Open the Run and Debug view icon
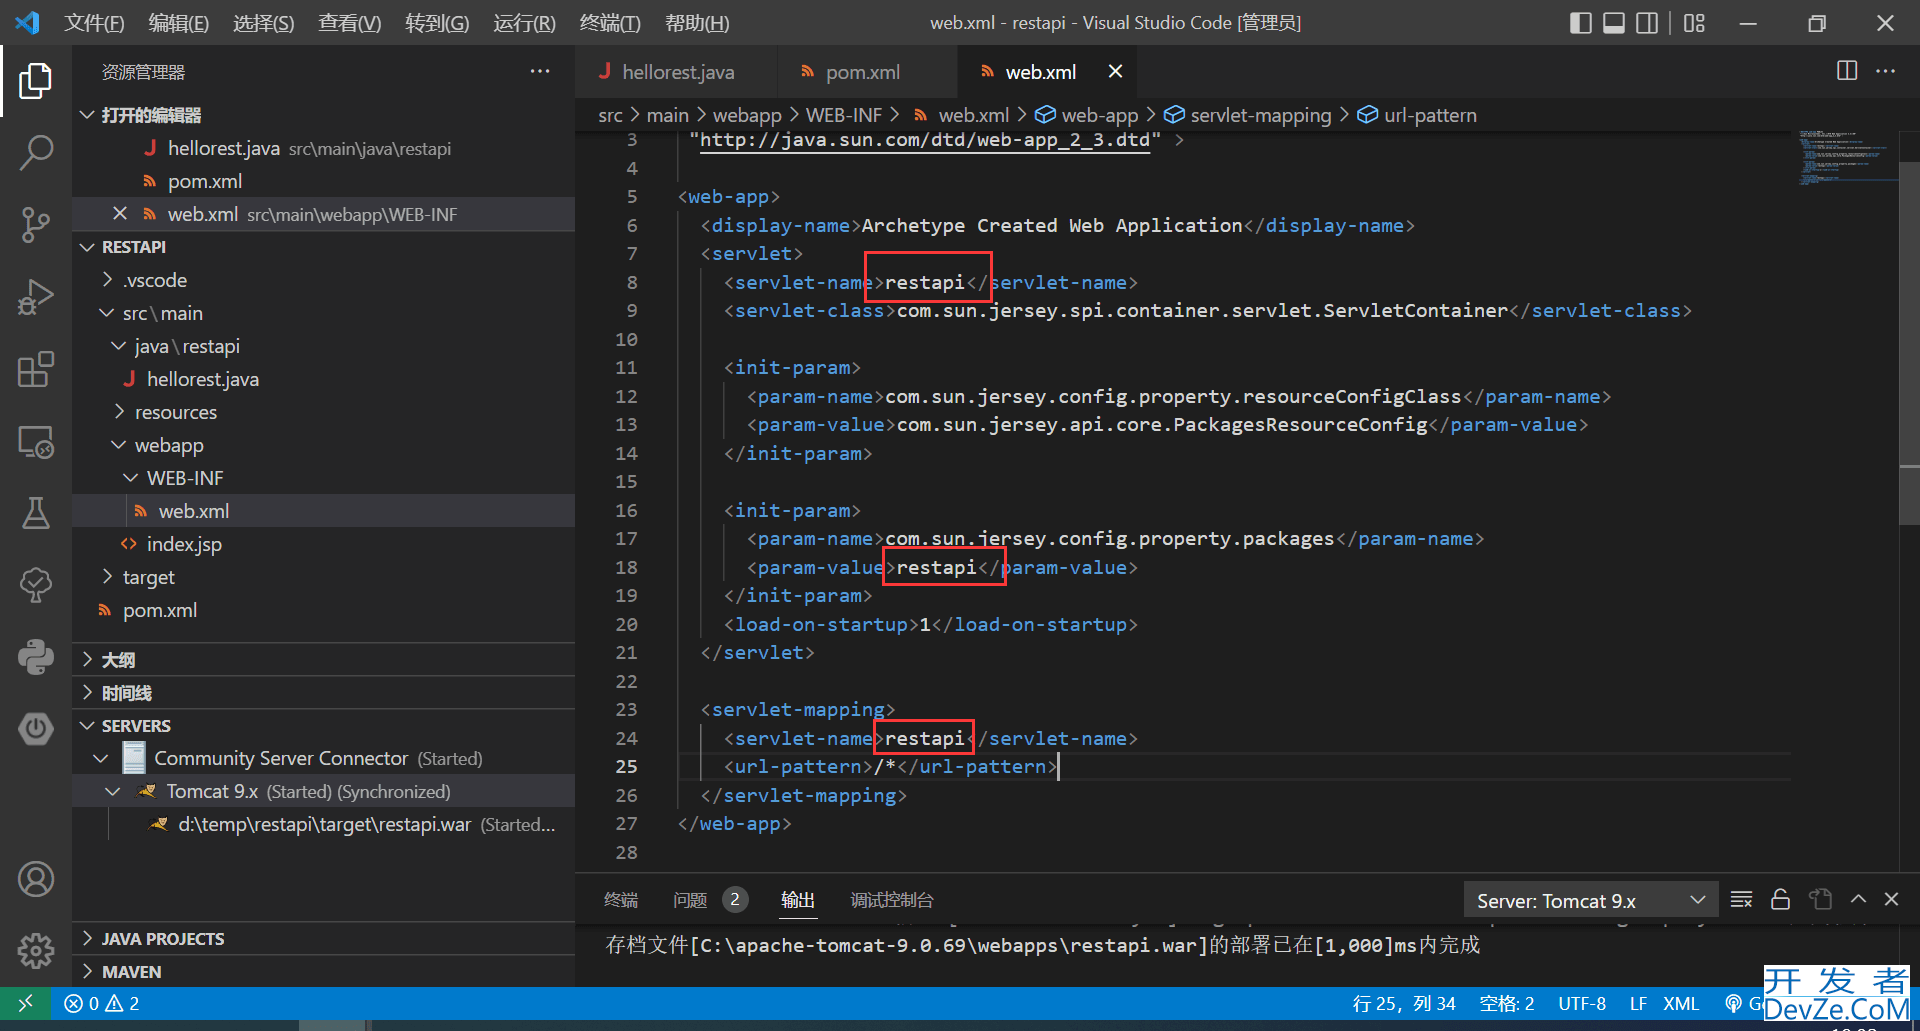This screenshot has height=1031, width=1920. [x=36, y=297]
